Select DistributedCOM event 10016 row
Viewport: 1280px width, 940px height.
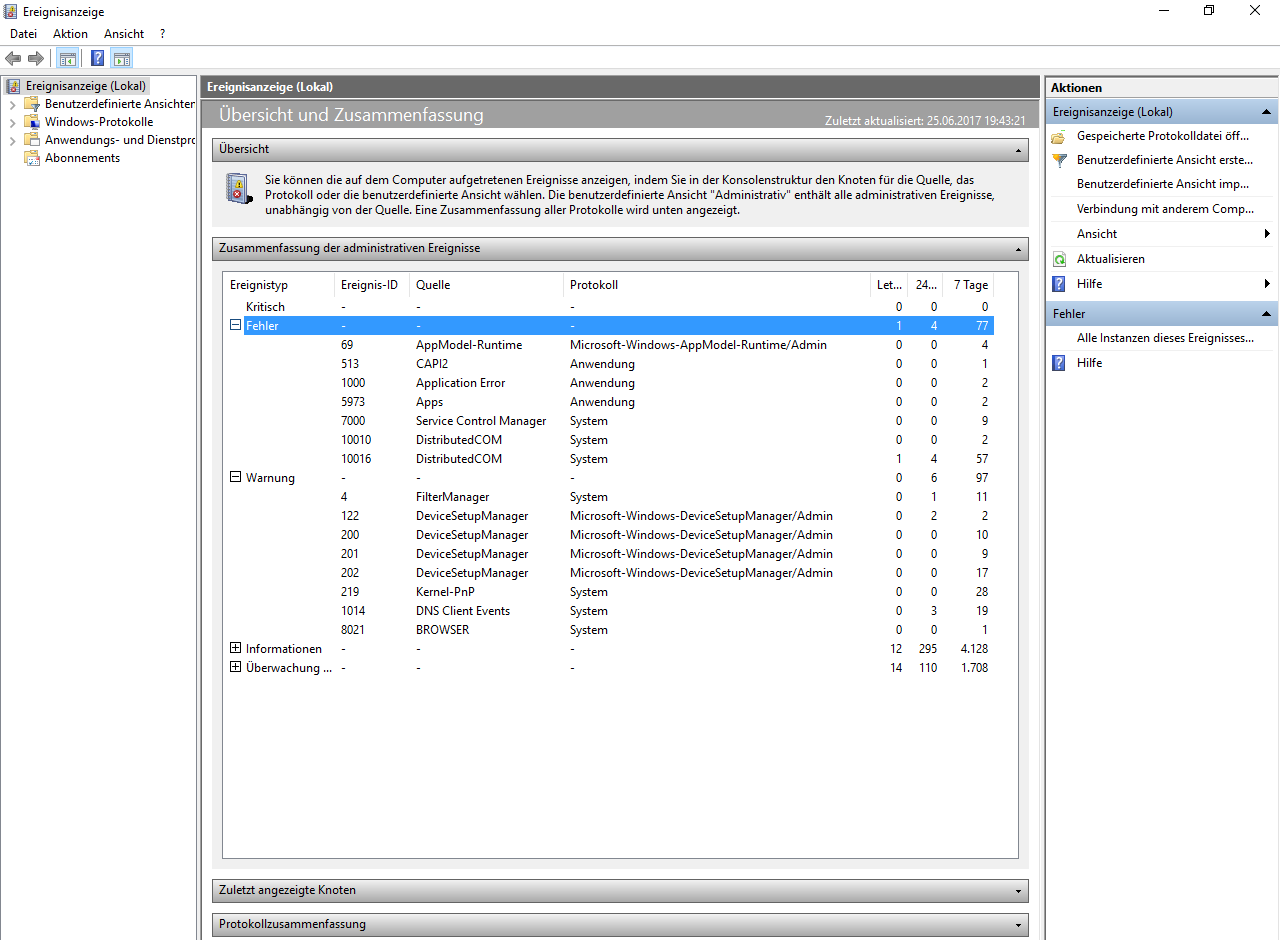tap(610, 459)
